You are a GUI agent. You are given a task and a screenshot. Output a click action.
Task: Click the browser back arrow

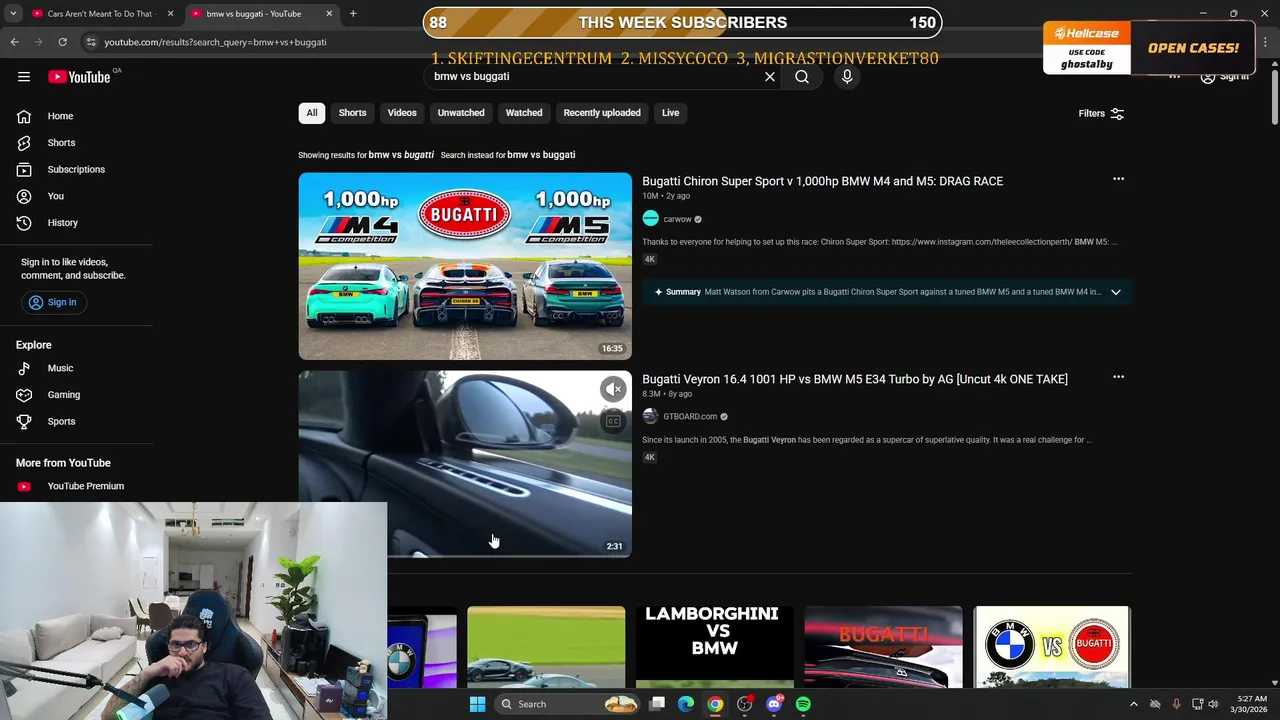click(14, 42)
